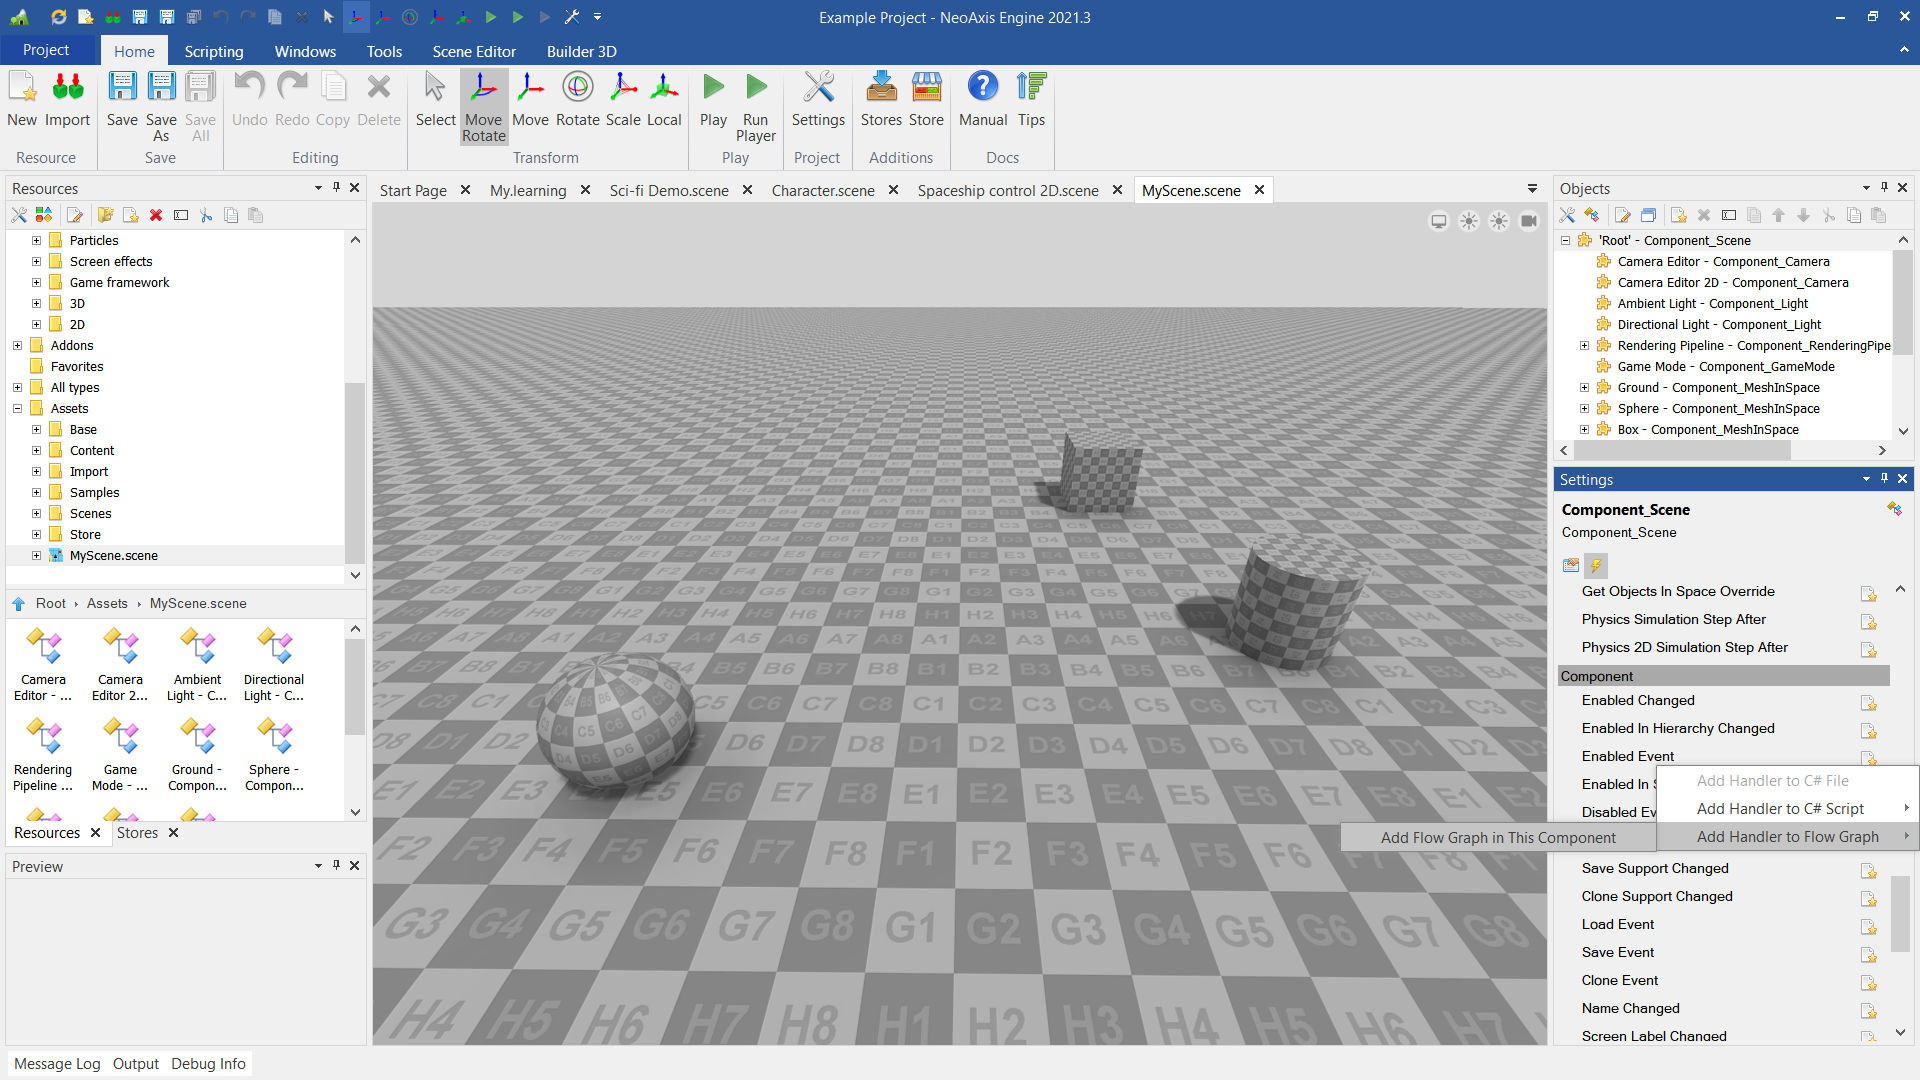
Task: Toggle viewport display monitor button
Action: pyautogui.click(x=1438, y=221)
